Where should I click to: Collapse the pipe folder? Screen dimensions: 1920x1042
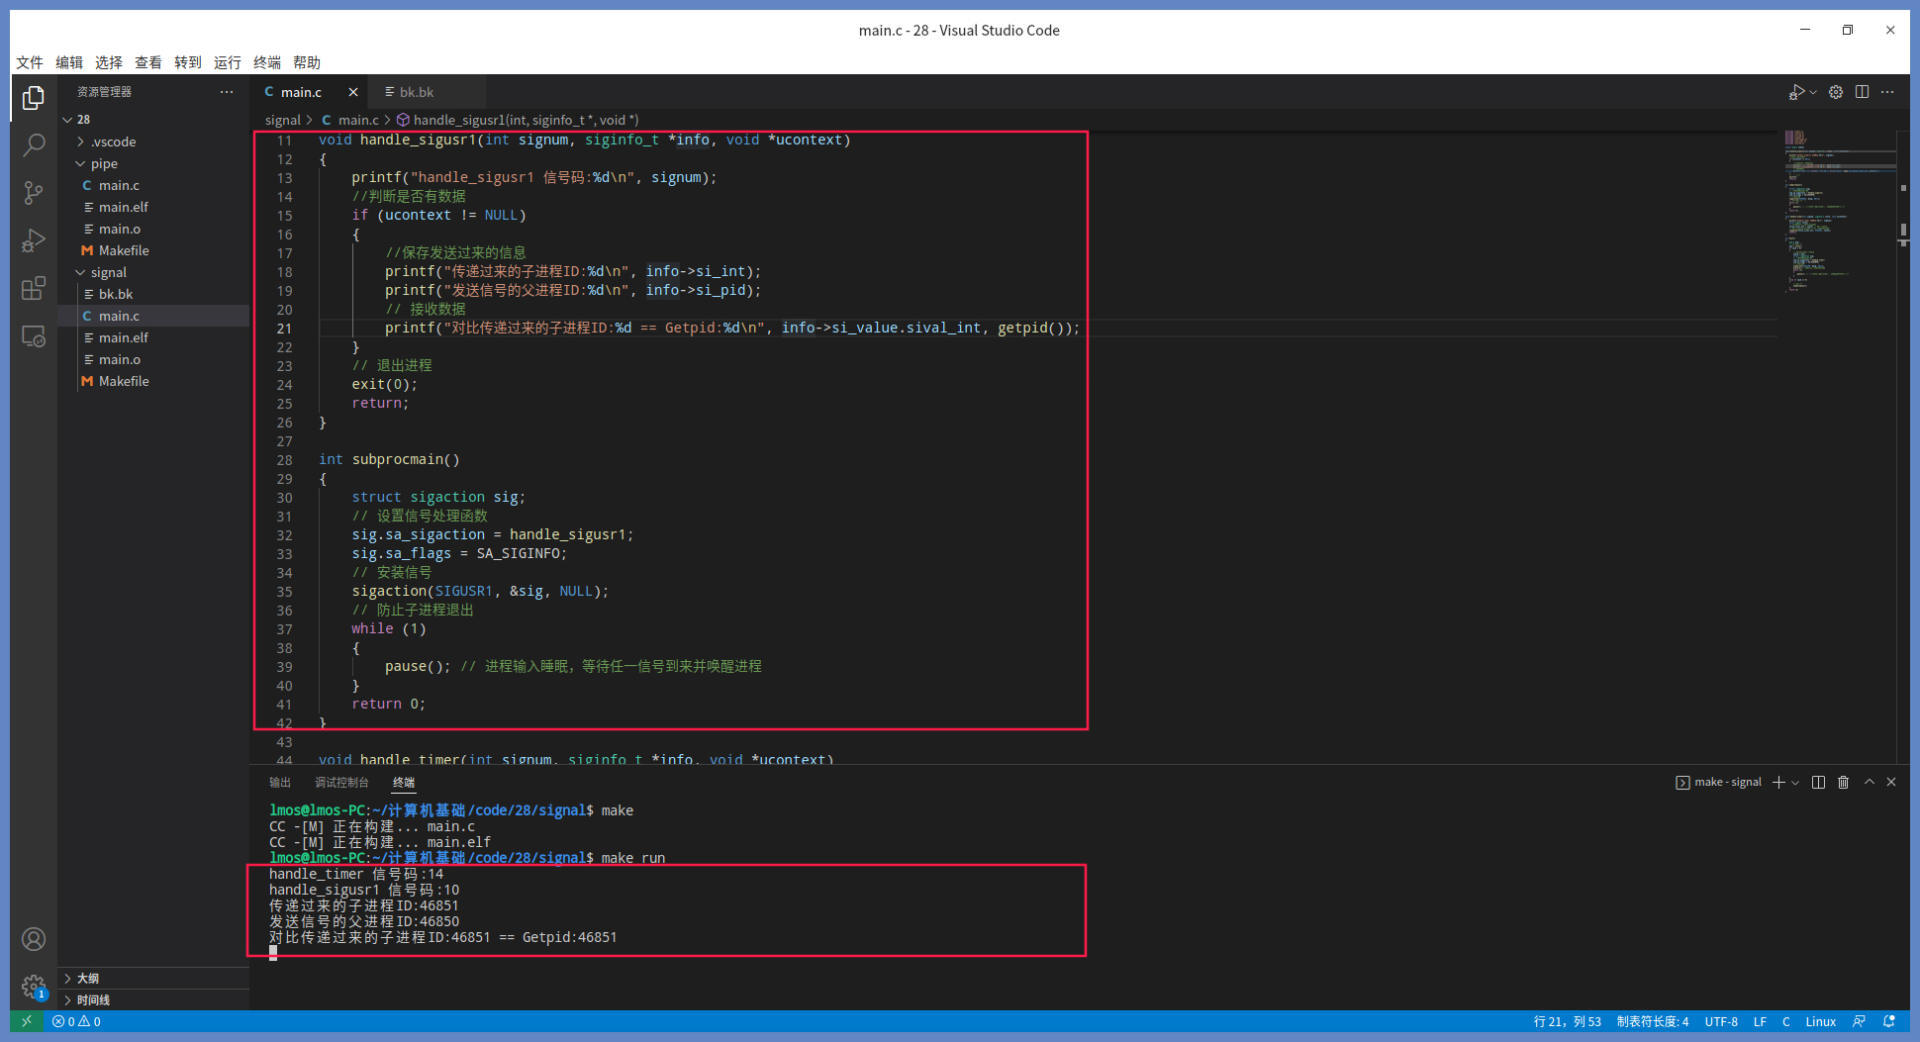(x=103, y=164)
